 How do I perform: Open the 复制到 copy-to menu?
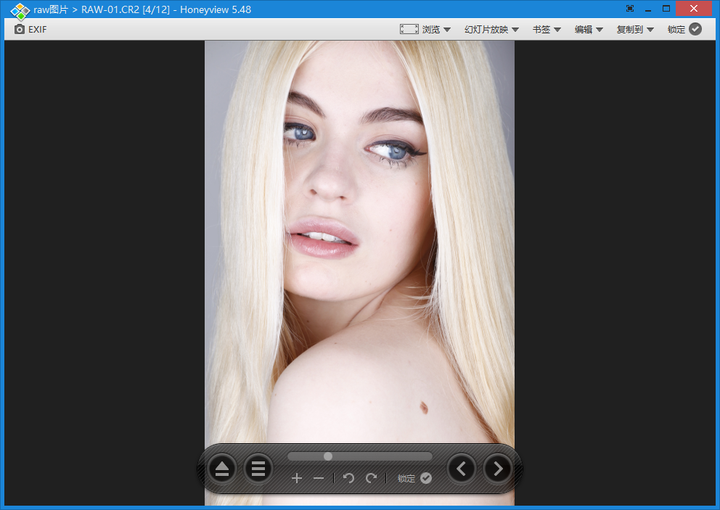[x=635, y=29]
